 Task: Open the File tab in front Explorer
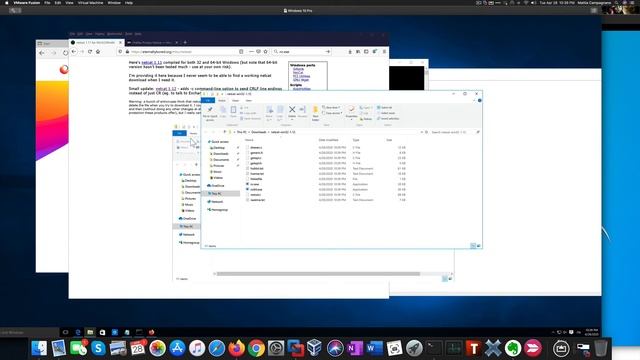pos(208,100)
